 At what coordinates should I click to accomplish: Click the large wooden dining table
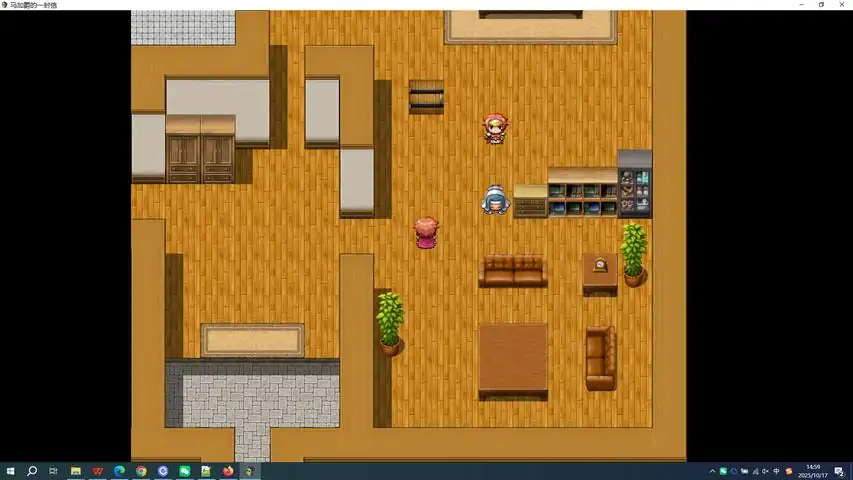point(512,360)
